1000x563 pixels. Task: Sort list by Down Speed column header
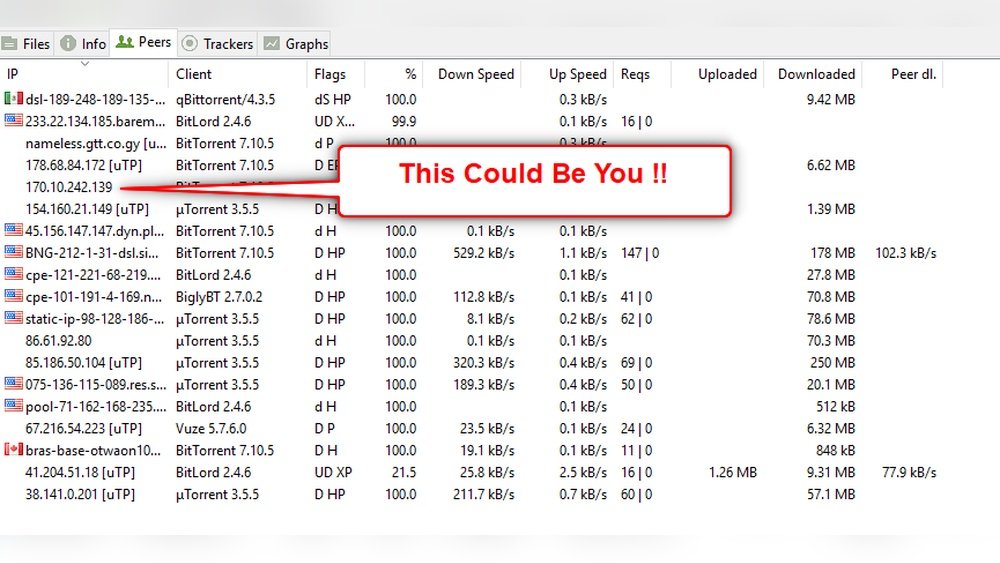click(476, 74)
